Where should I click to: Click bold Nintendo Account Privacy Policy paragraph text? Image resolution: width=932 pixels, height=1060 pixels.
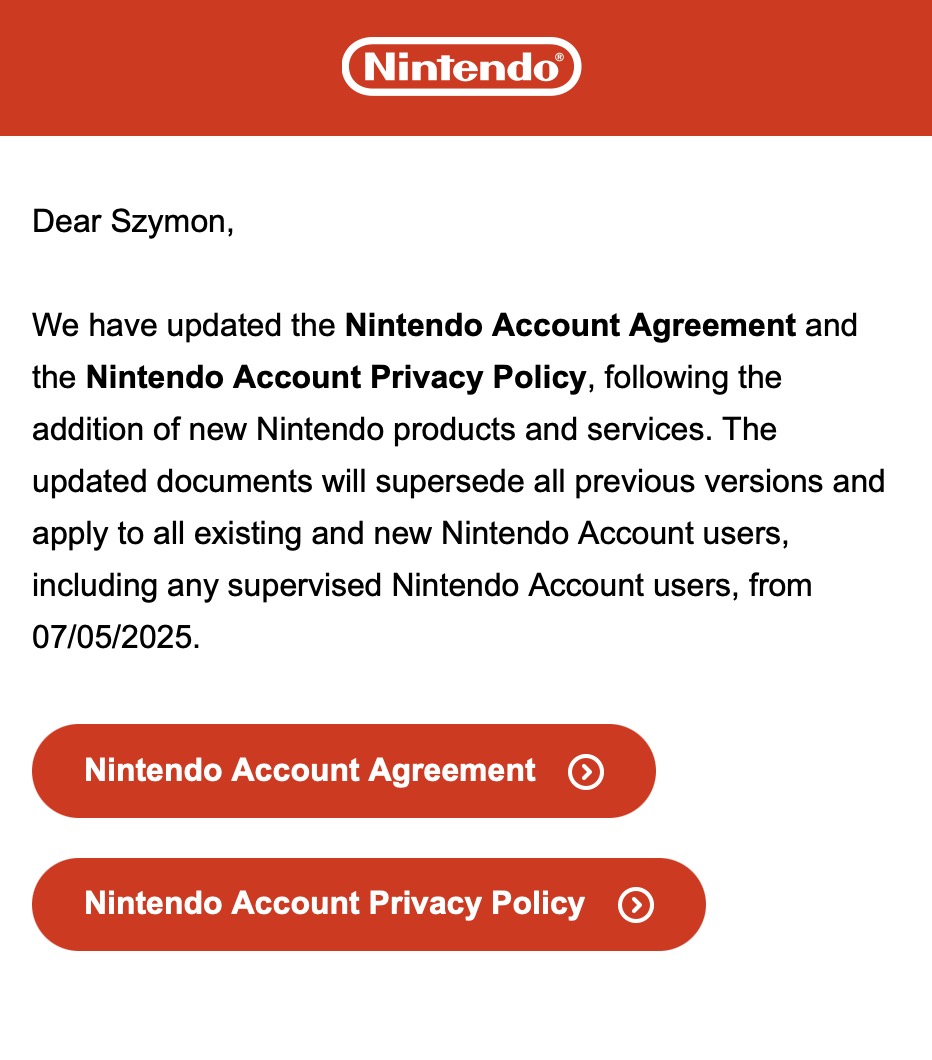click(336, 377)
